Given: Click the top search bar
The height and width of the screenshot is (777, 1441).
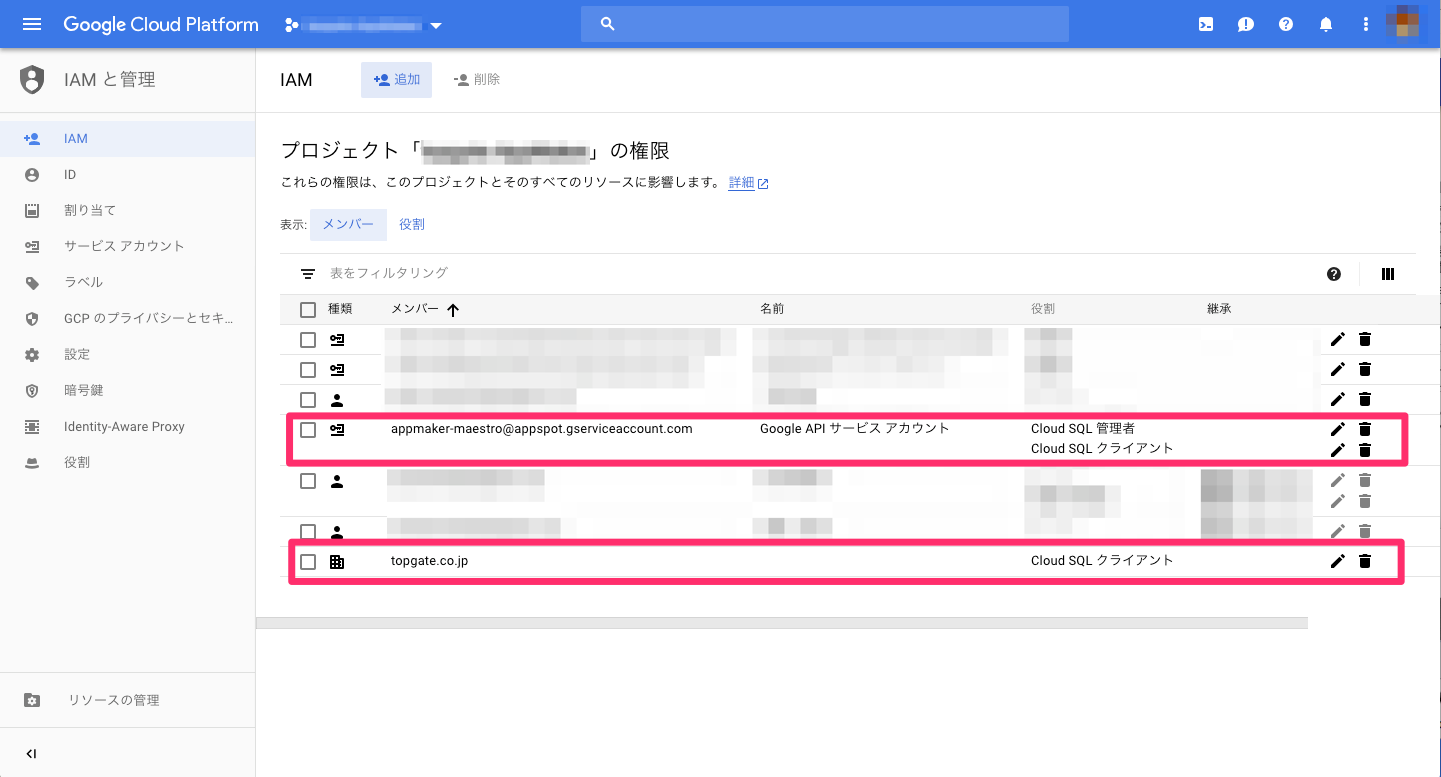Looking at the screenshot, I should click(x=824, y=24).
